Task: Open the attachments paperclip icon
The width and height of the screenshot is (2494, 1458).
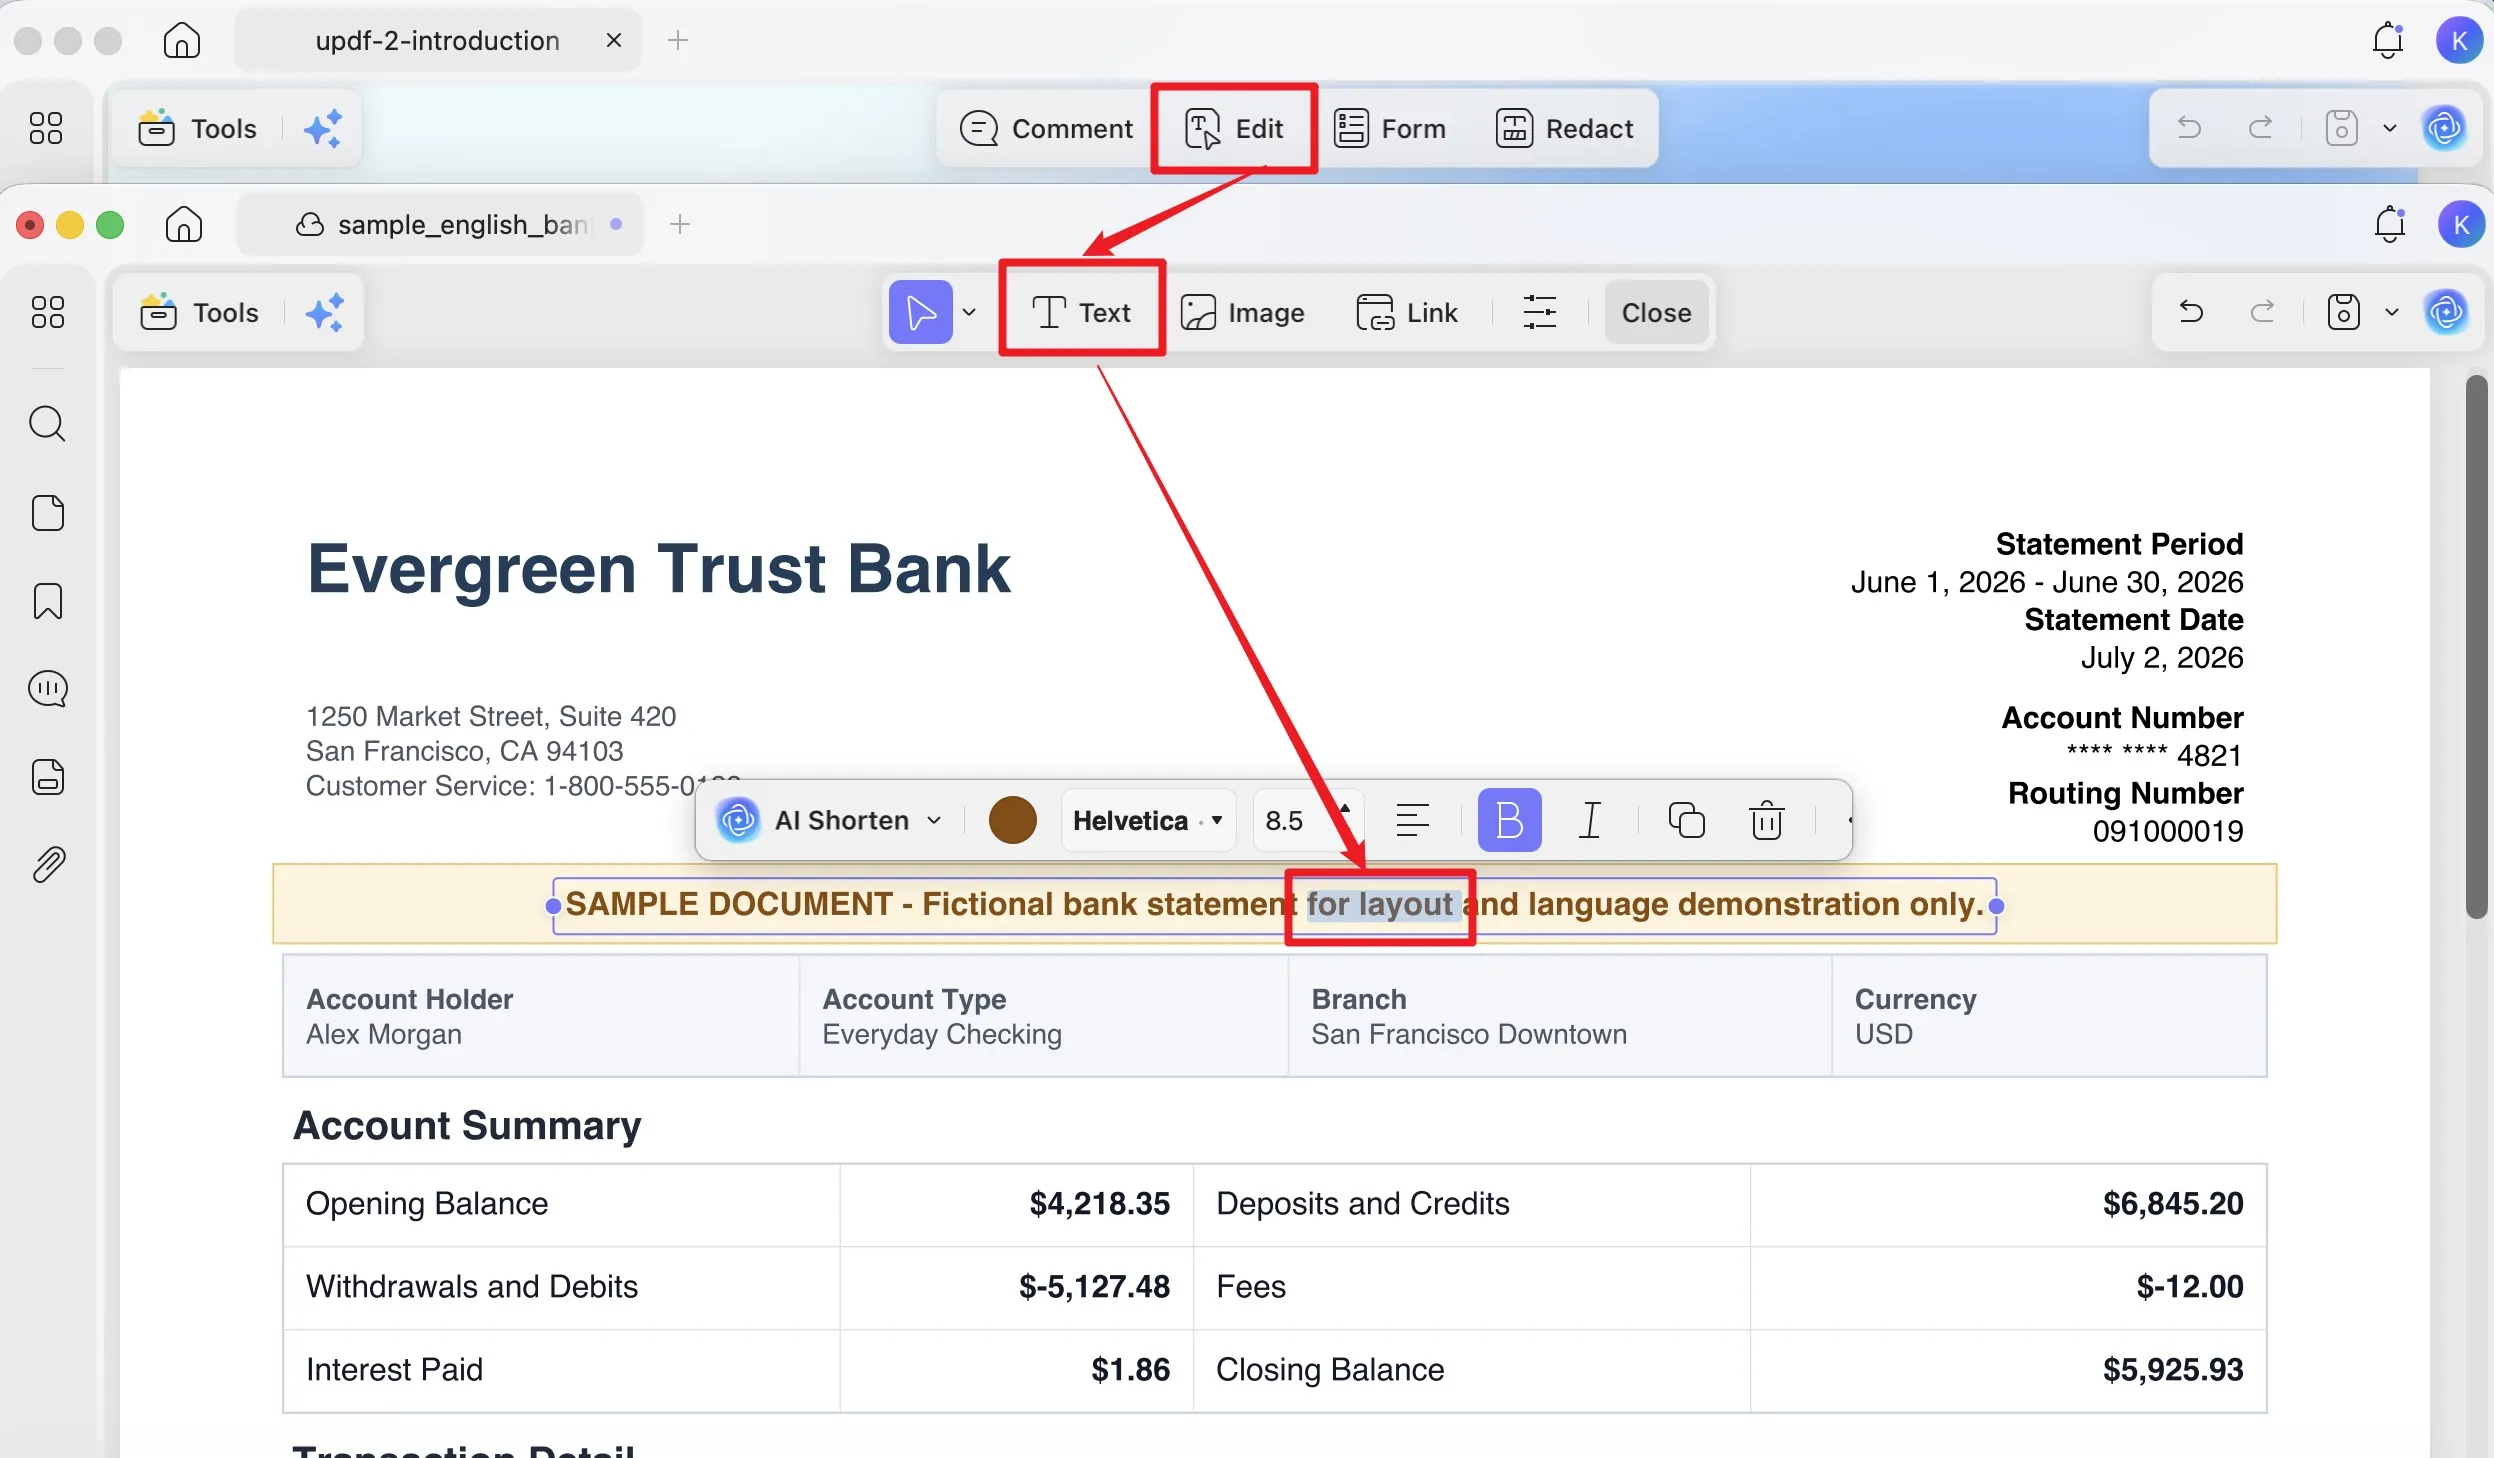Action: tap(48, 865)
